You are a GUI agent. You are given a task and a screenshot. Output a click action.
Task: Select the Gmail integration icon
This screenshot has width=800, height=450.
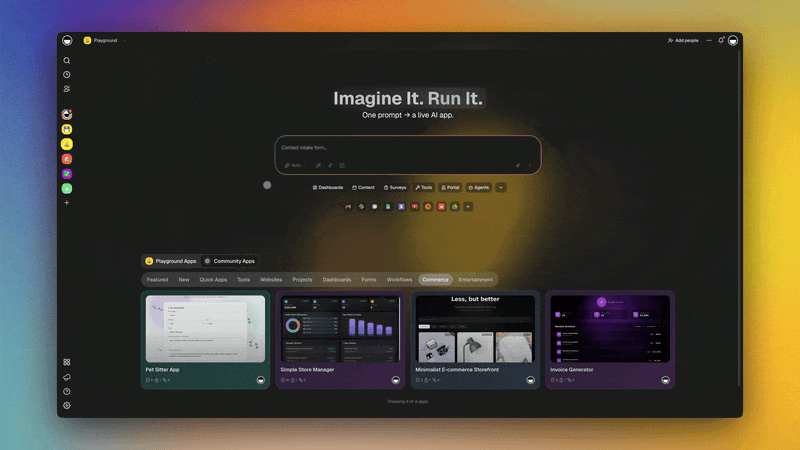[x=348, y=206]
